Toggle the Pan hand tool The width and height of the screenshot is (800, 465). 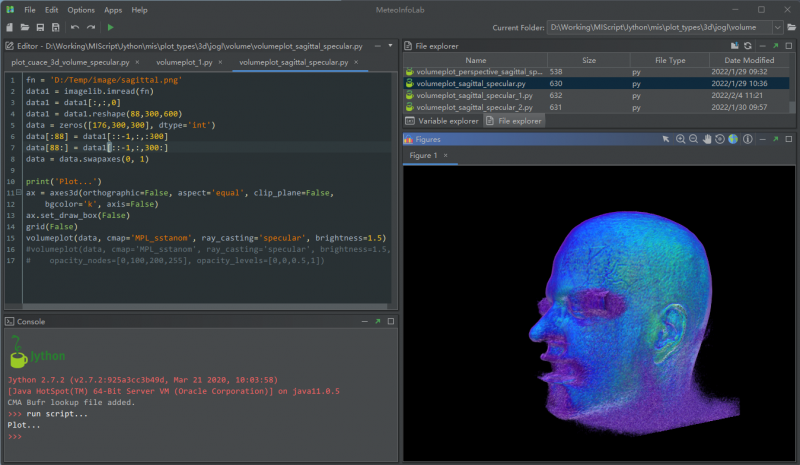706,139
